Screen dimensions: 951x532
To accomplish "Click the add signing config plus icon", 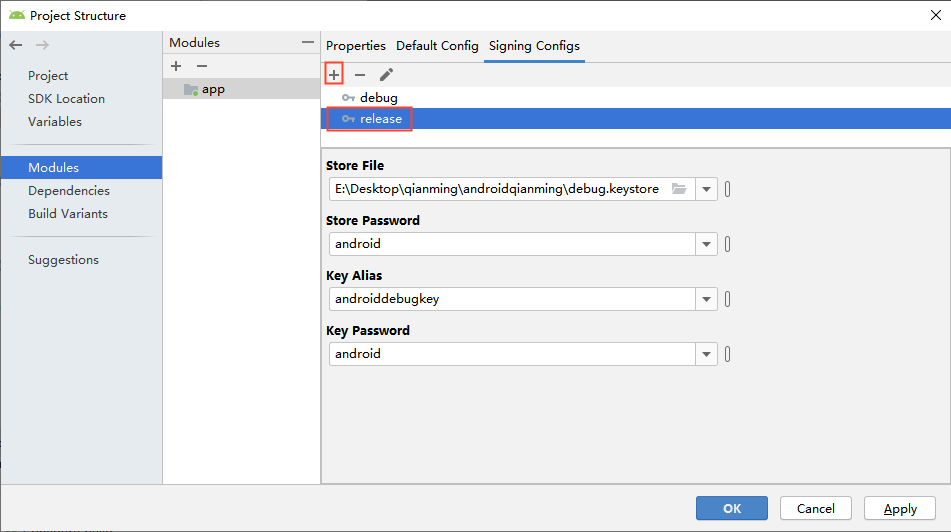I will pos(334,74).
